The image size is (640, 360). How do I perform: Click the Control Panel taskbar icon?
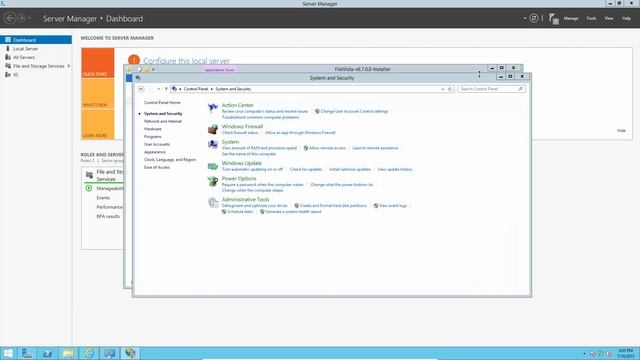coord(130,353)
